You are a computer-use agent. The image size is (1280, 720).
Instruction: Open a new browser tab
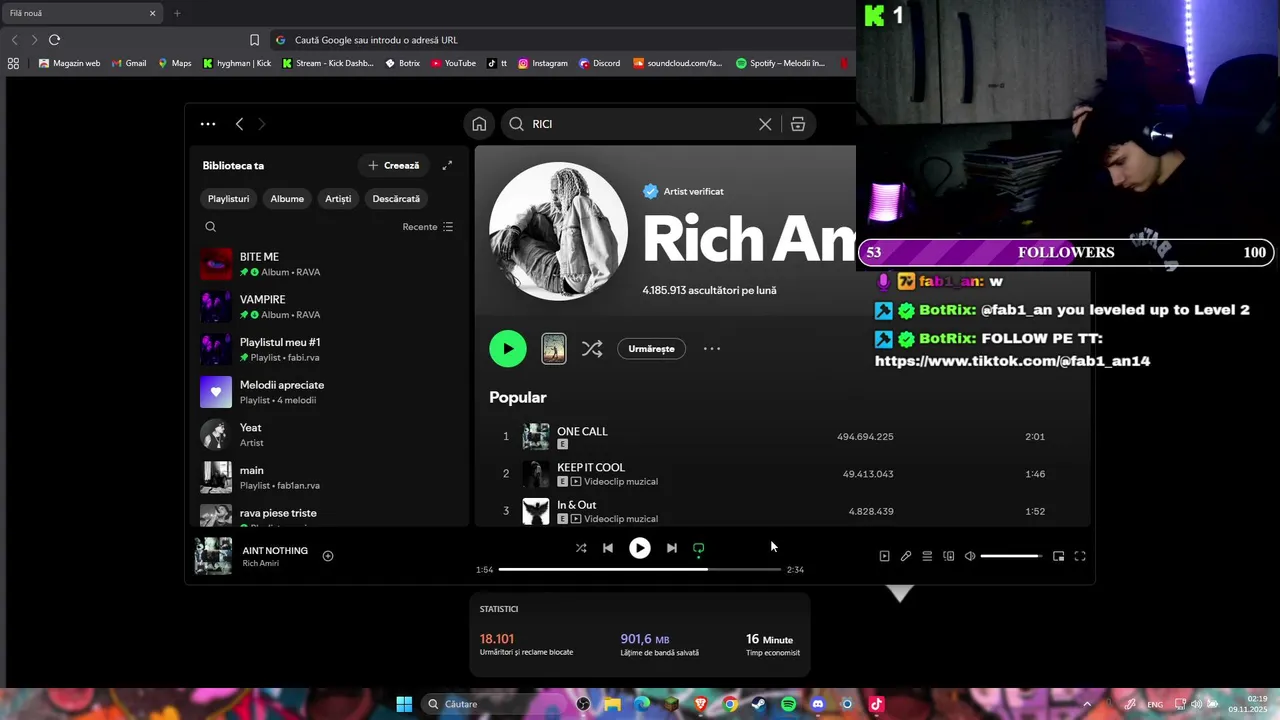click(x=177, y=13)
